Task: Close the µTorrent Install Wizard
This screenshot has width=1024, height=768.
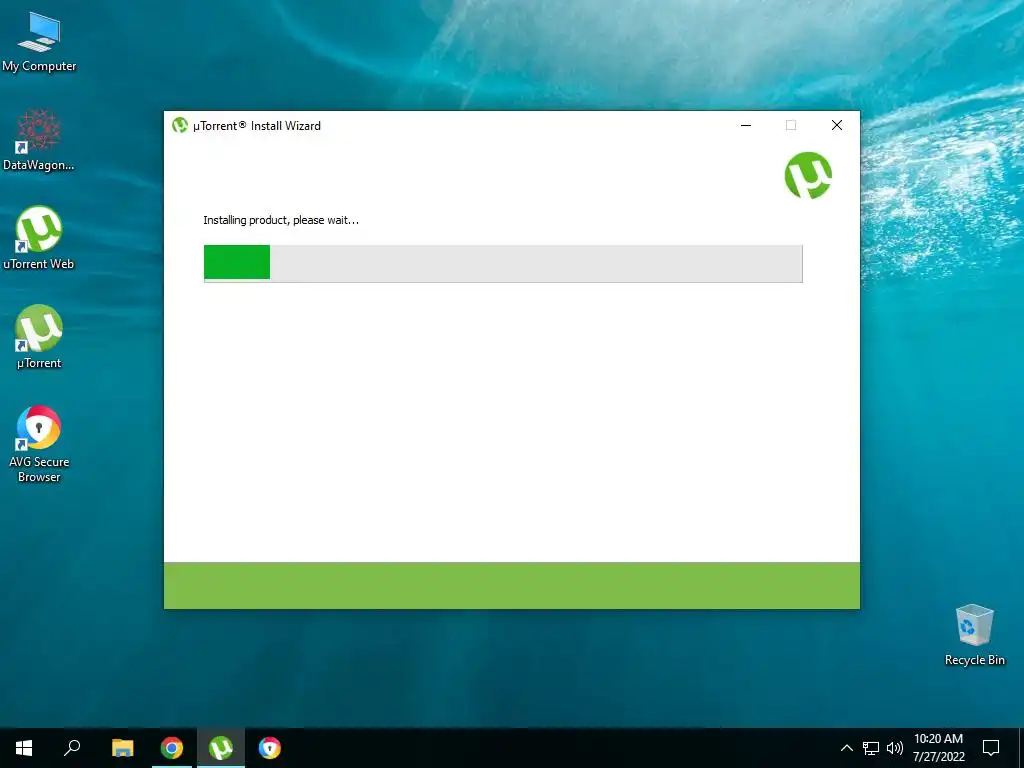Action: tap(837, 125)
